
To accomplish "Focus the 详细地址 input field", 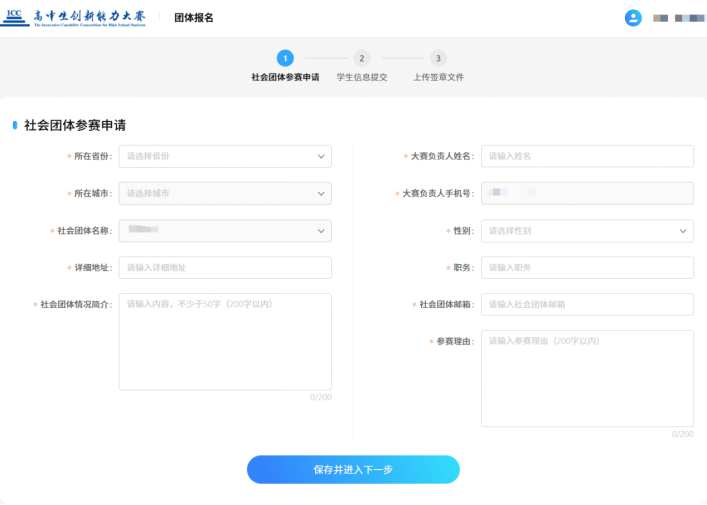I will (x=224, y=268).
